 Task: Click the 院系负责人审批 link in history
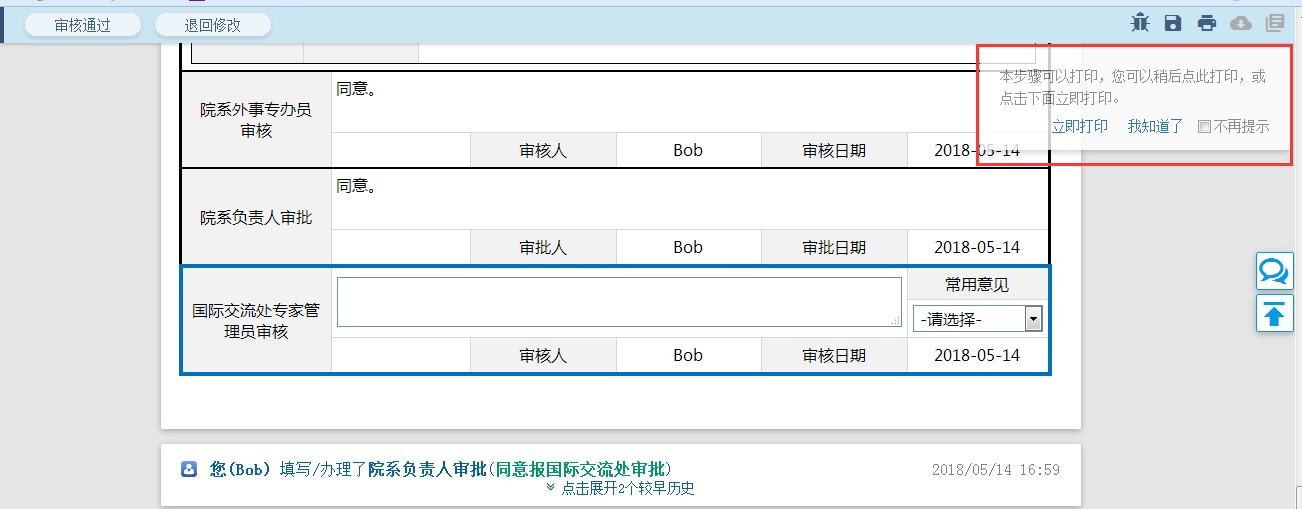[x=427, y=469]
